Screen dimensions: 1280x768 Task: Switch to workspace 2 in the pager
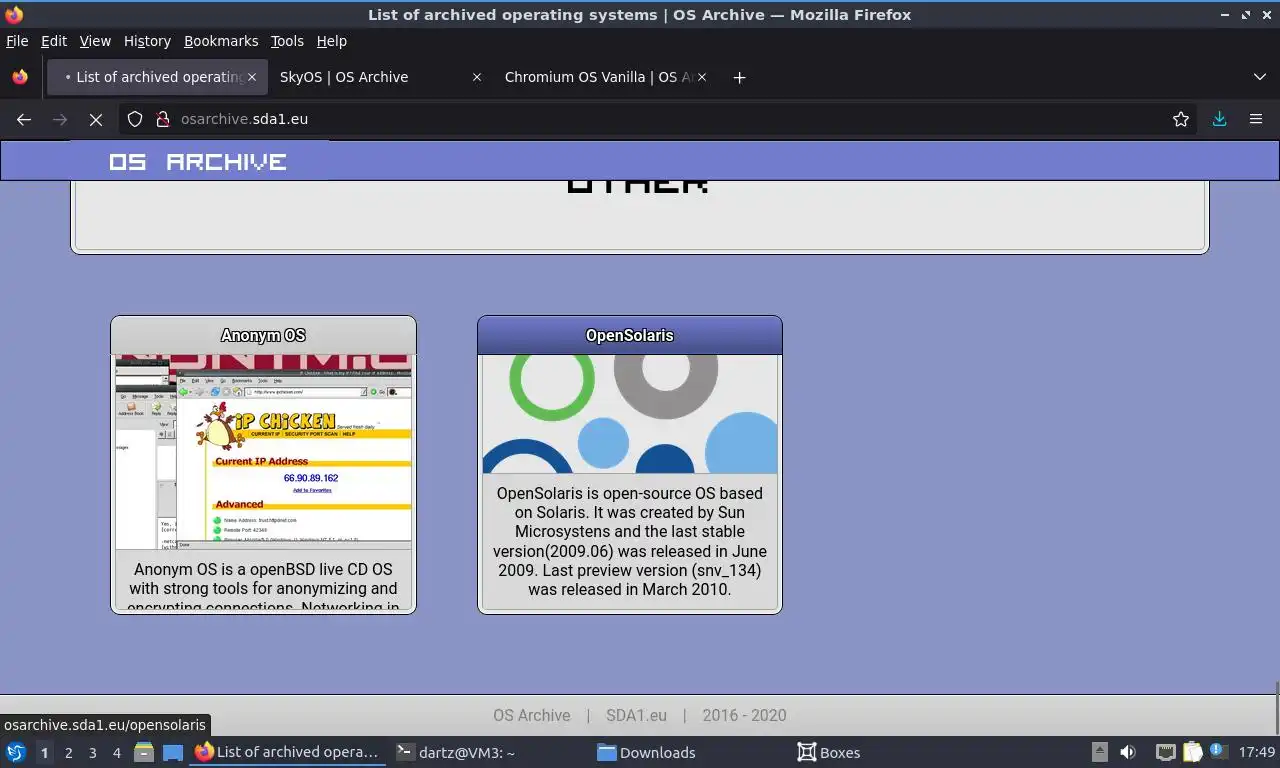click(x=68, y=752)
